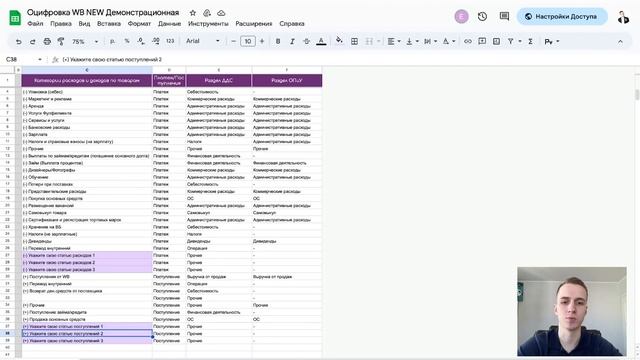Insert a chart
Viewport: 640px width, 360px height.
click(496, 41)
